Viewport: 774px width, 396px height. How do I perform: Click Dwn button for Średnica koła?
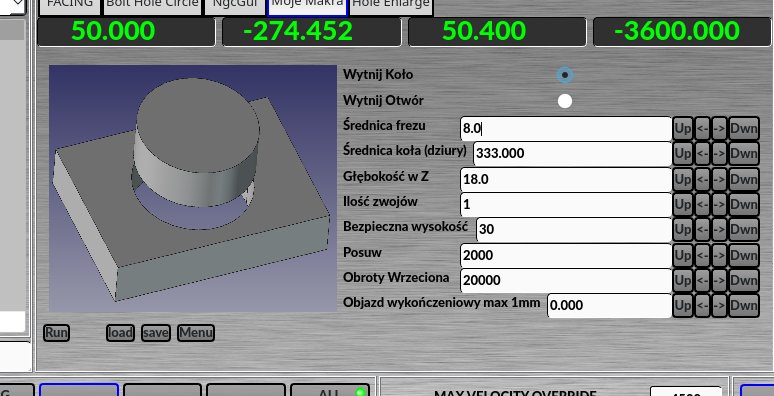tap(743, 154)
